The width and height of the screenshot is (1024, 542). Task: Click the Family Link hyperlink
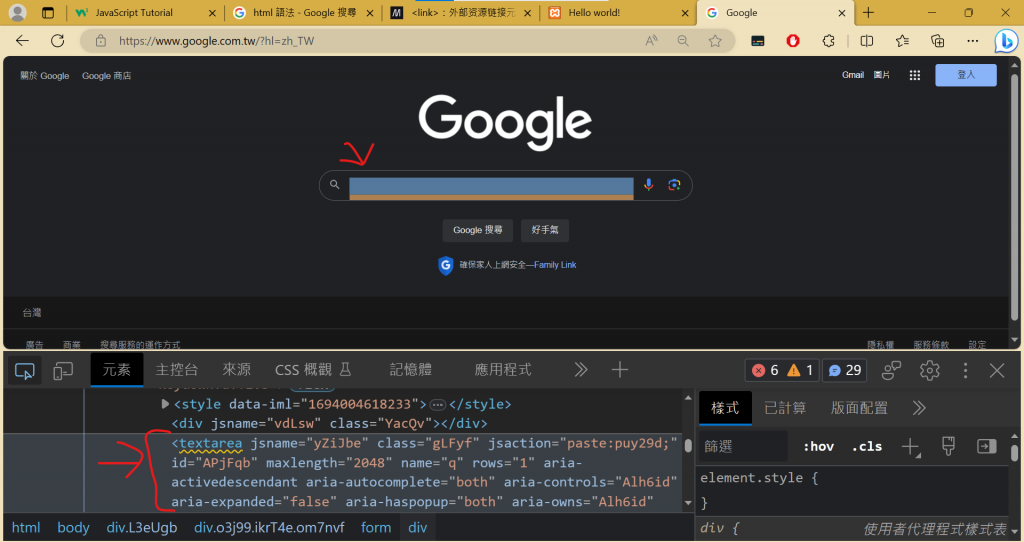[x=555, y=264]
